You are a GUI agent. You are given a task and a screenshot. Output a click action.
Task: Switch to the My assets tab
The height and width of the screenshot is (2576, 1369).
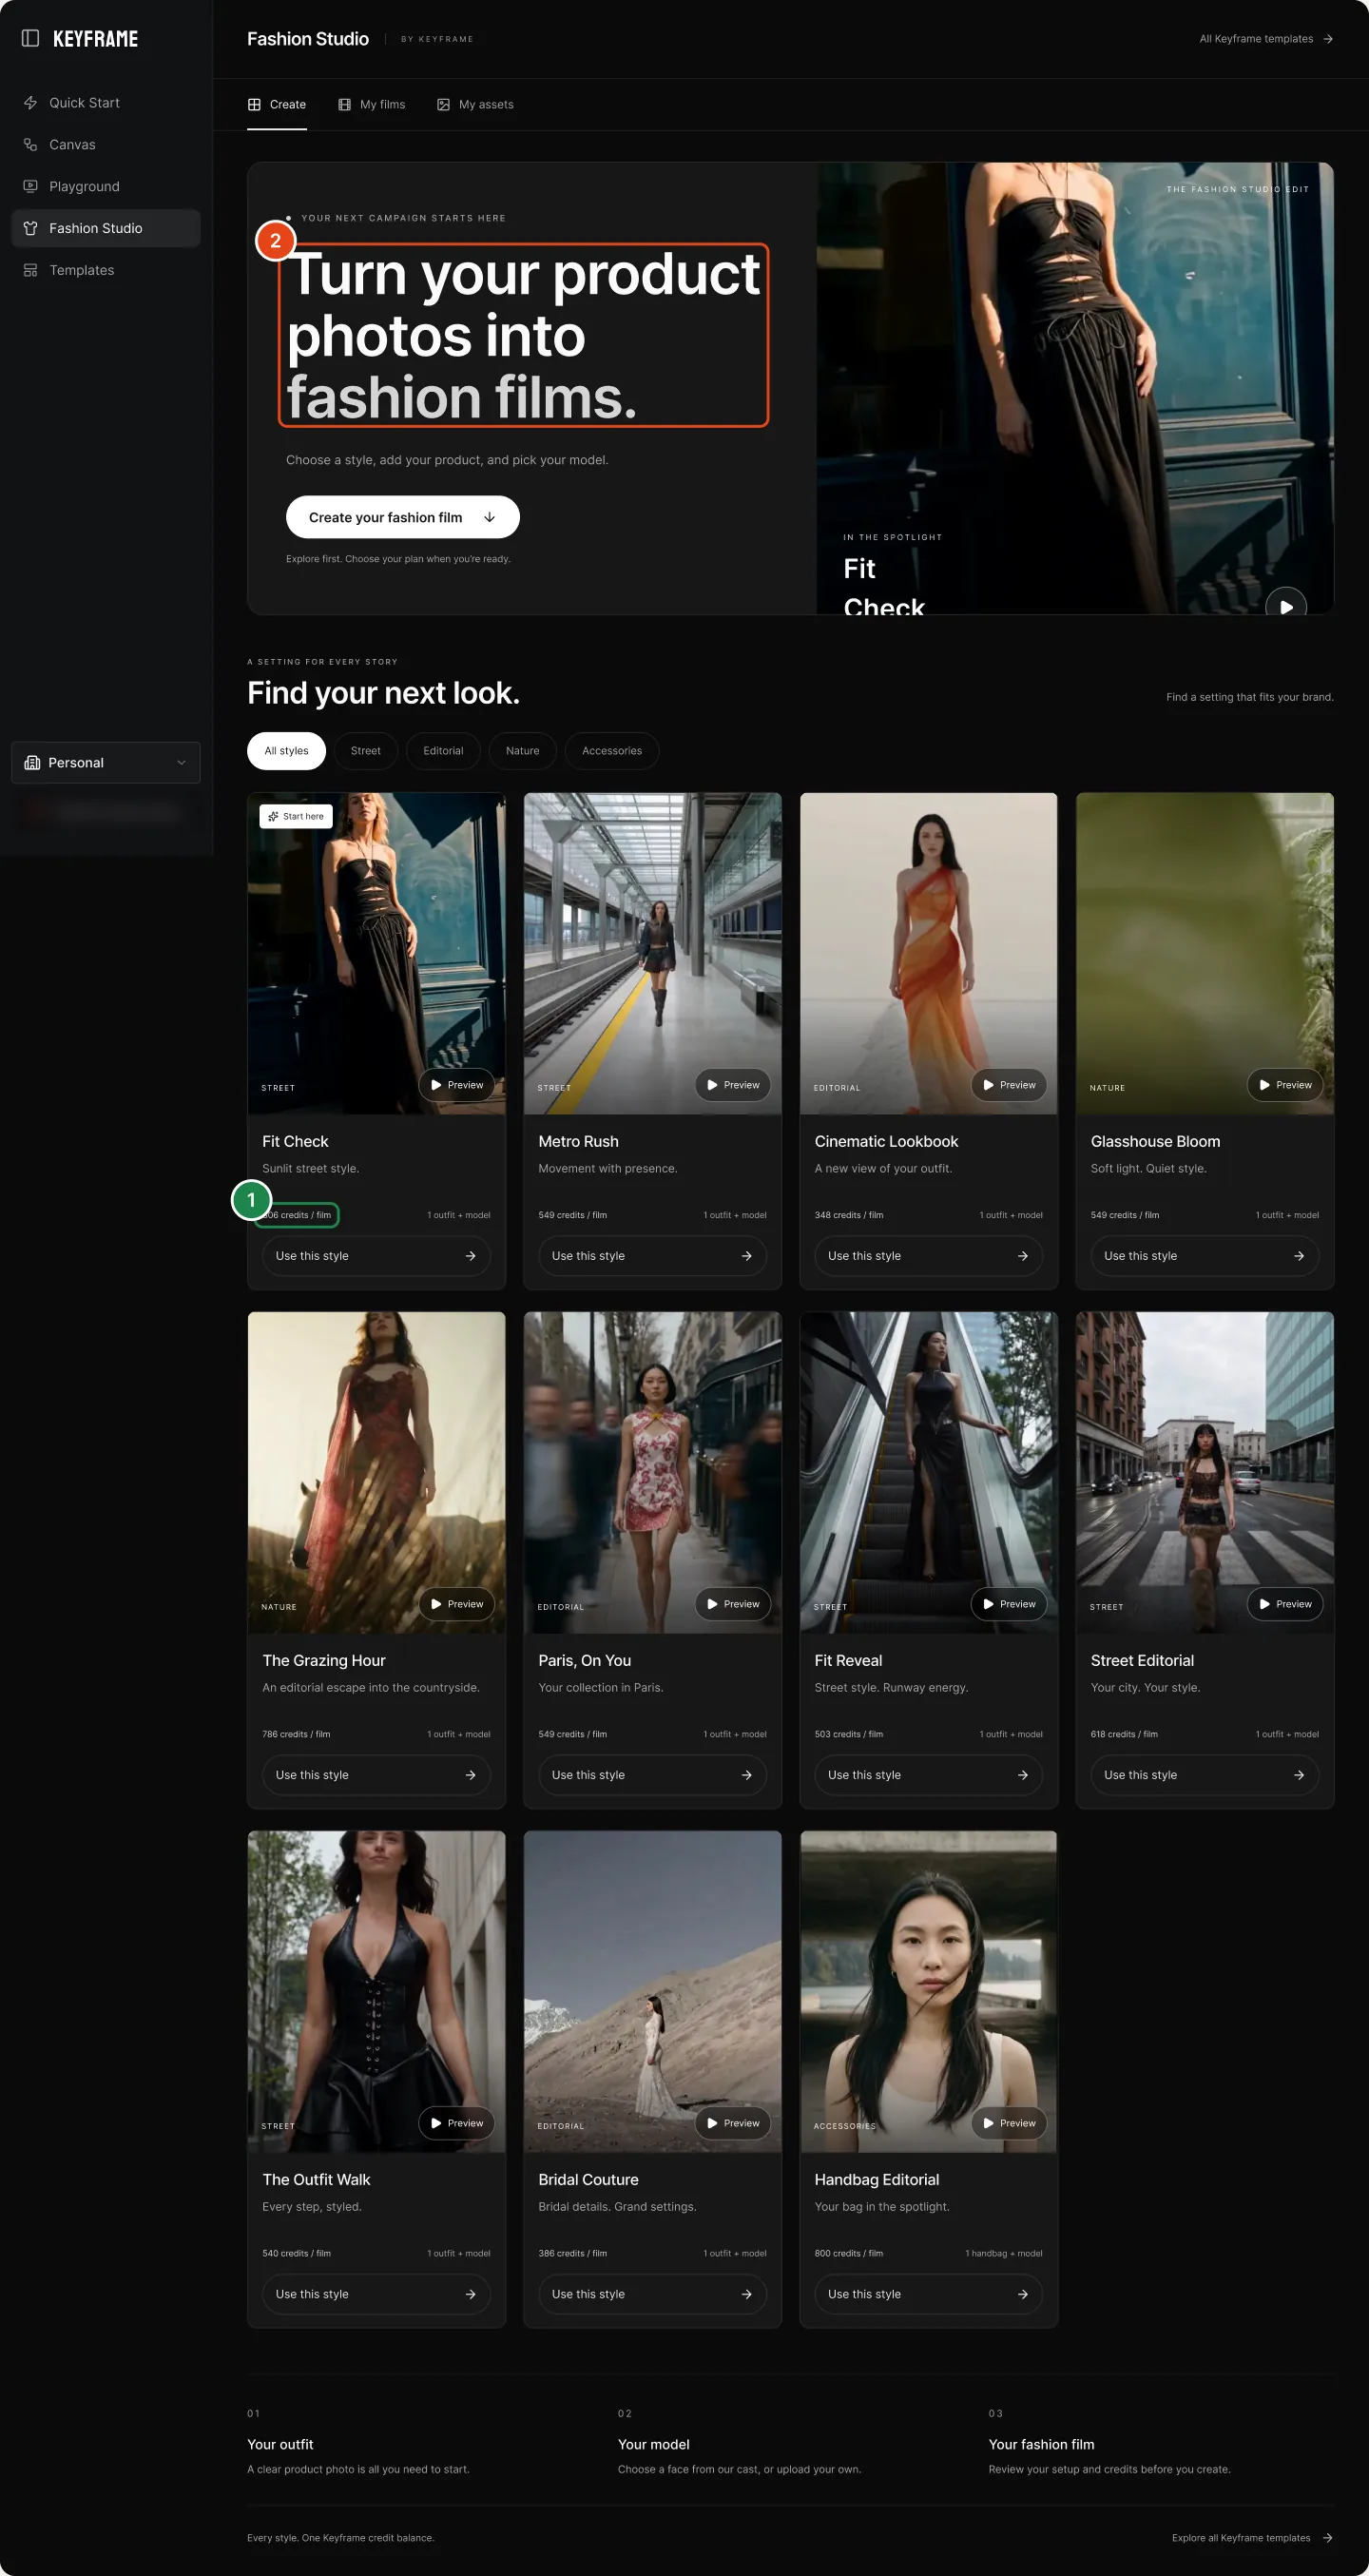(x=476, y=105)
